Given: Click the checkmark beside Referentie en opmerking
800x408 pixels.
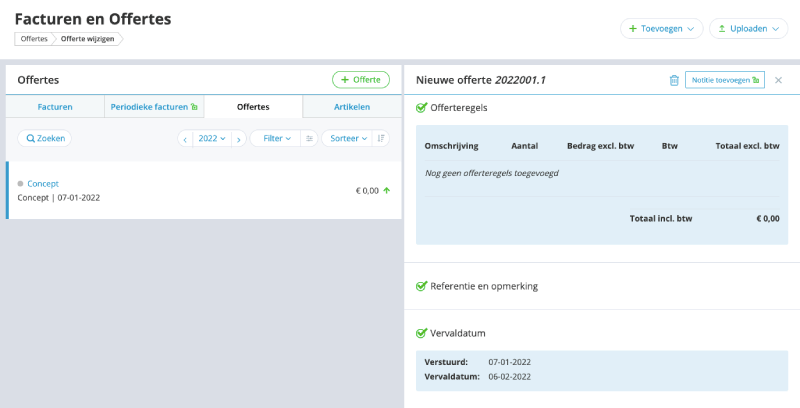Looking at the screenshot, I should pyautogui.click(x=421, y=286).
